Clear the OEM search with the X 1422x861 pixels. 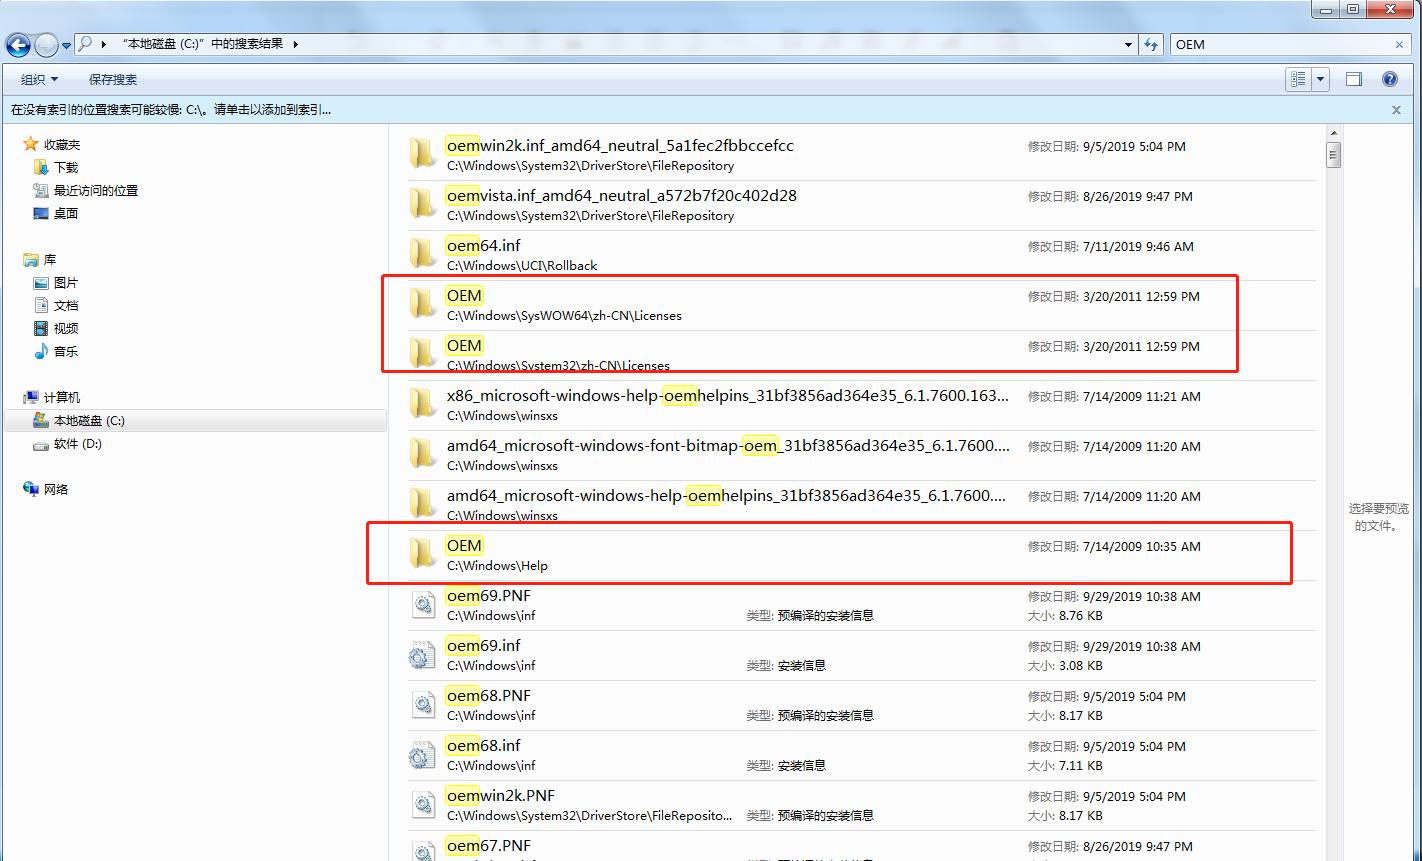point(1399,44)
